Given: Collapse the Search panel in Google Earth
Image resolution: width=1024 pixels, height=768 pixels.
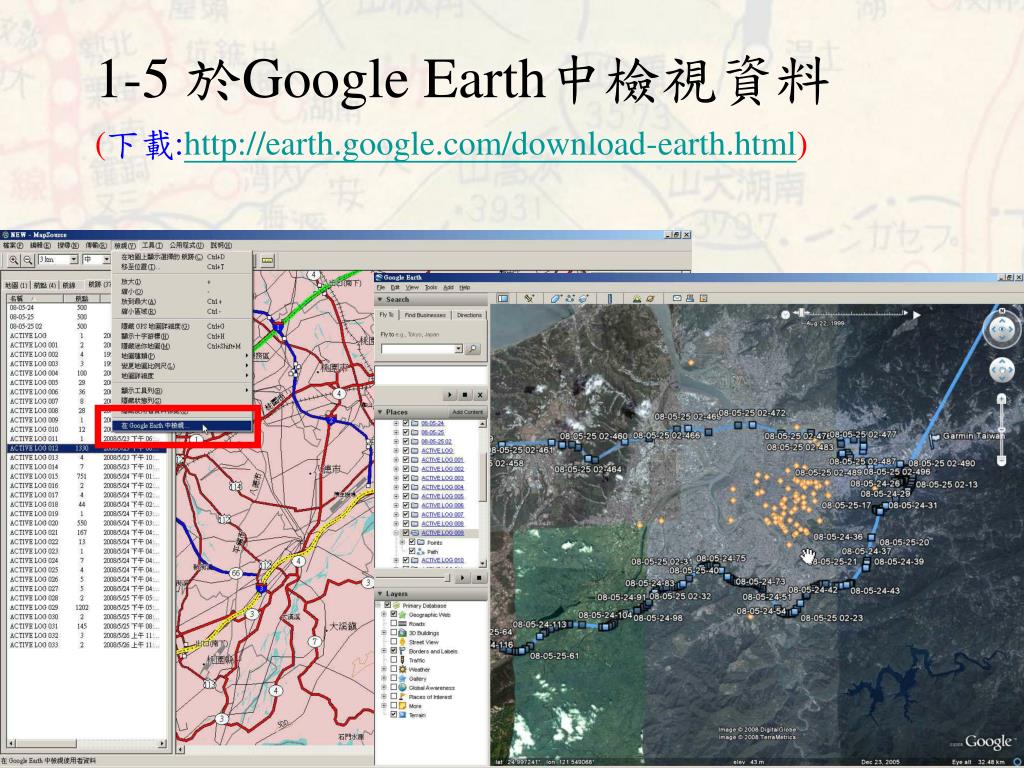Looking at the screenshot, I should 380,299.
